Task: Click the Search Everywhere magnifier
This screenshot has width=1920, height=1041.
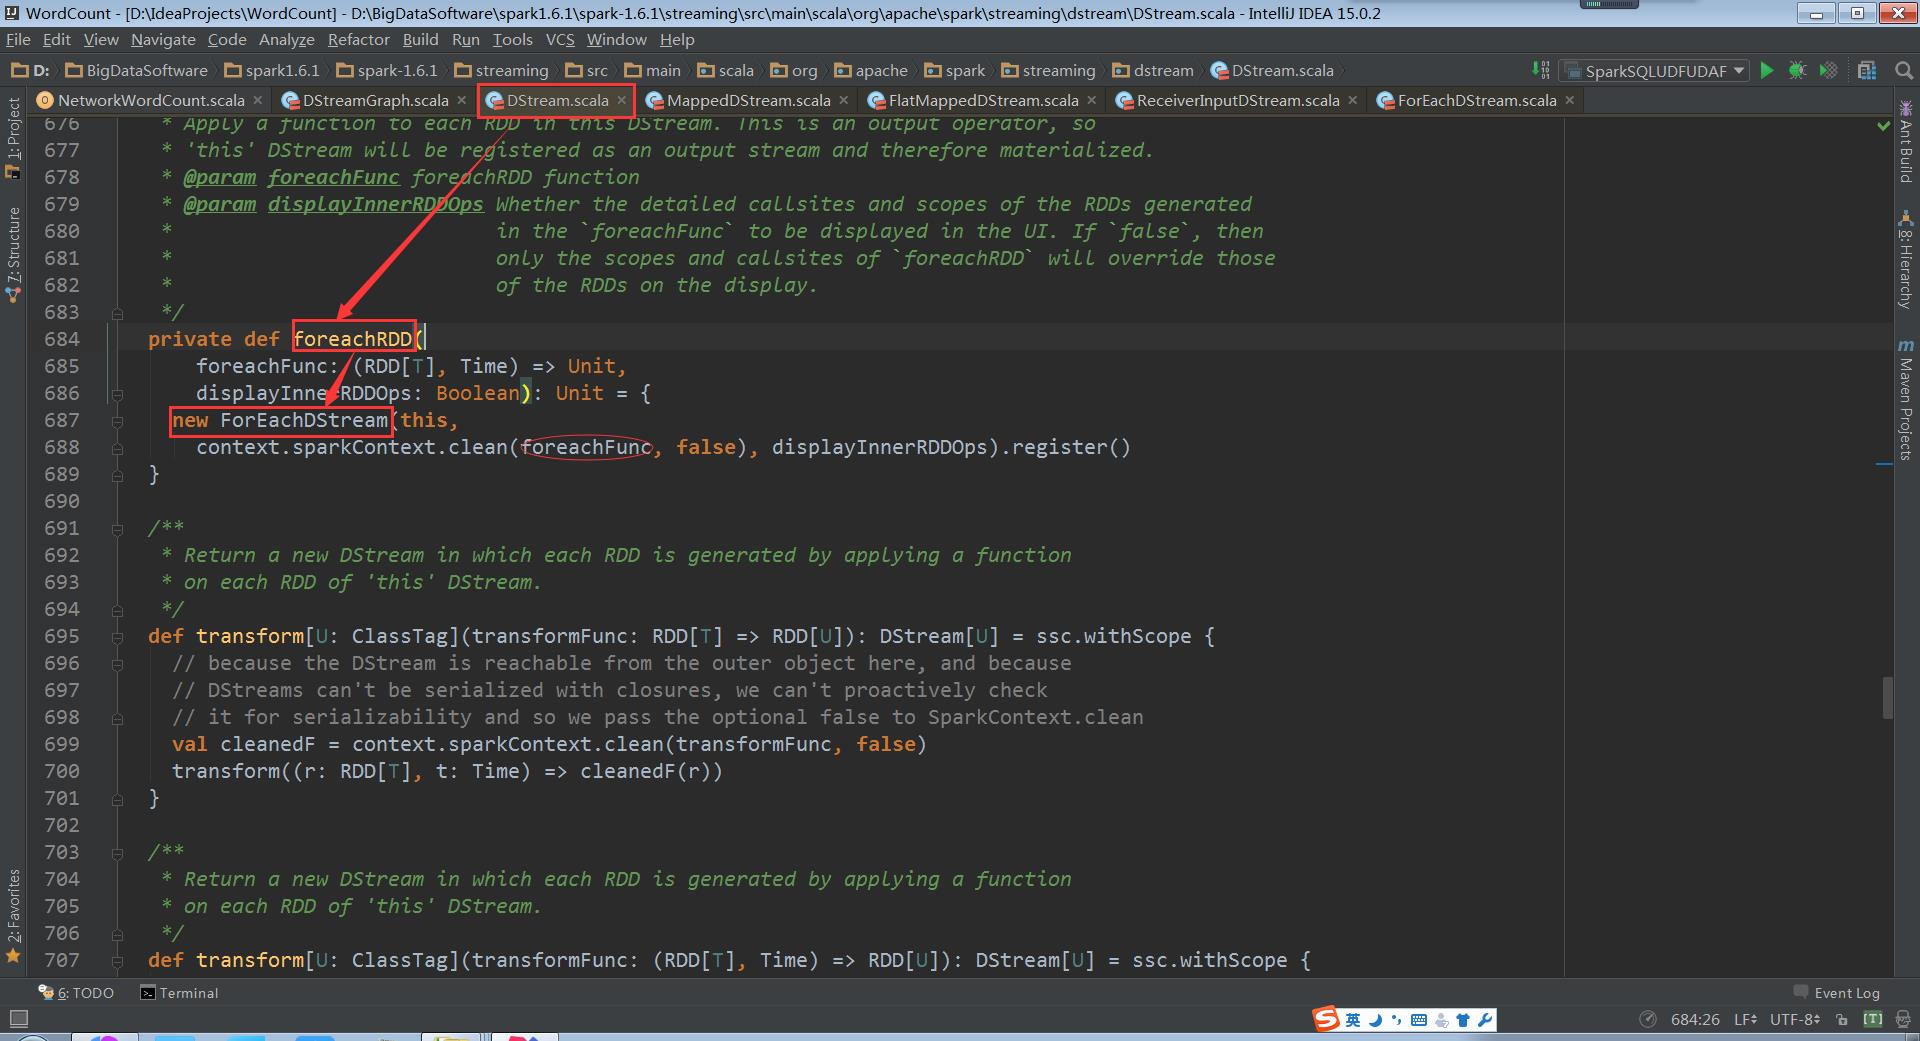Action: pos(1904,70)
